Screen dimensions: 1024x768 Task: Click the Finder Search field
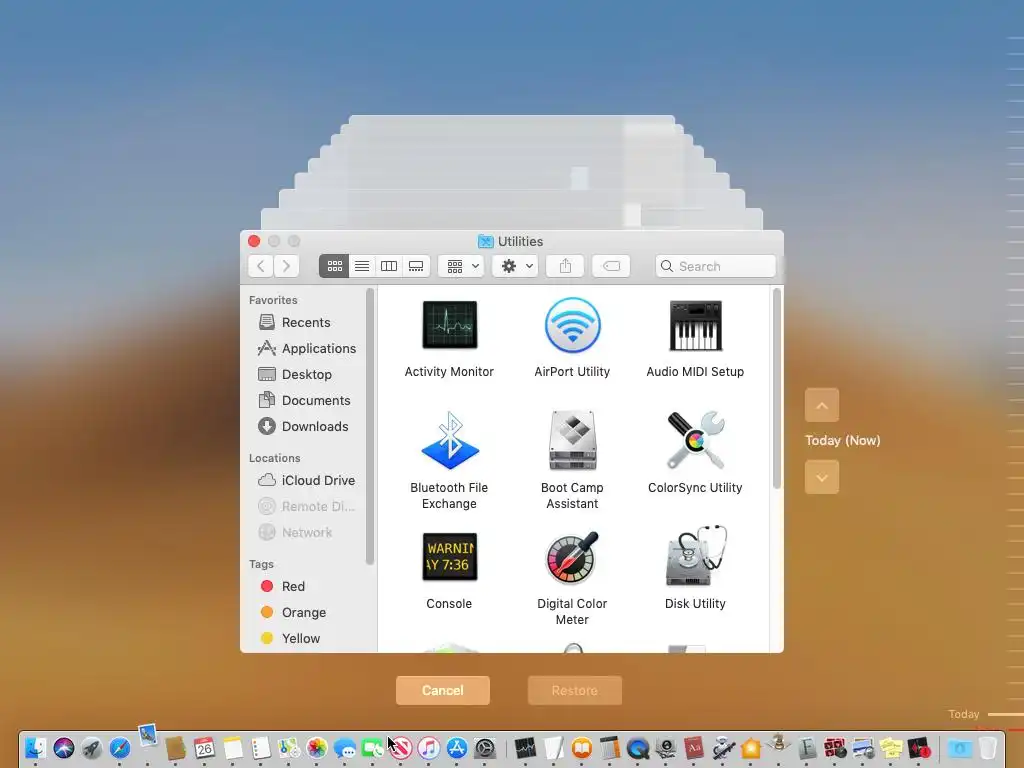[x=716, y=266]
